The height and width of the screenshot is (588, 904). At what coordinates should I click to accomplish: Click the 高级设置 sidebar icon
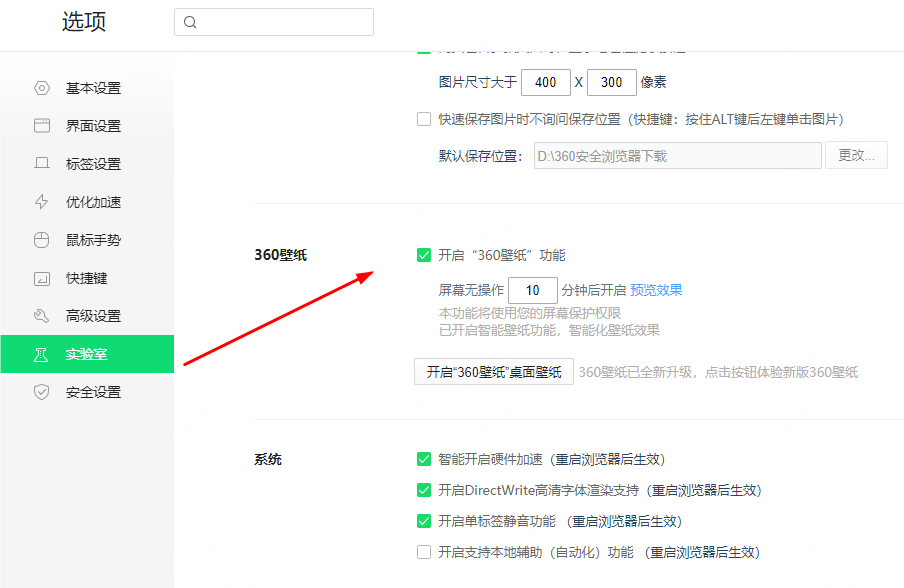coord(41,315)
